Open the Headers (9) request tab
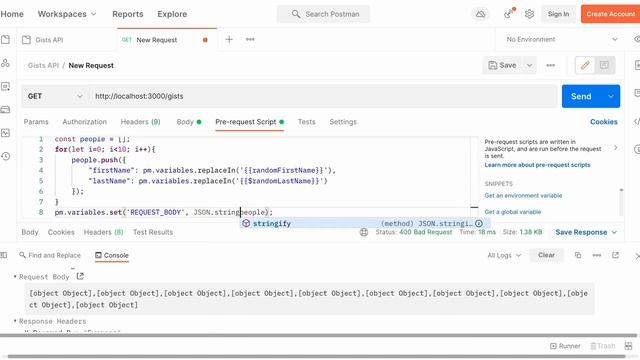This screenshot has width=640, height=360. 140,122
